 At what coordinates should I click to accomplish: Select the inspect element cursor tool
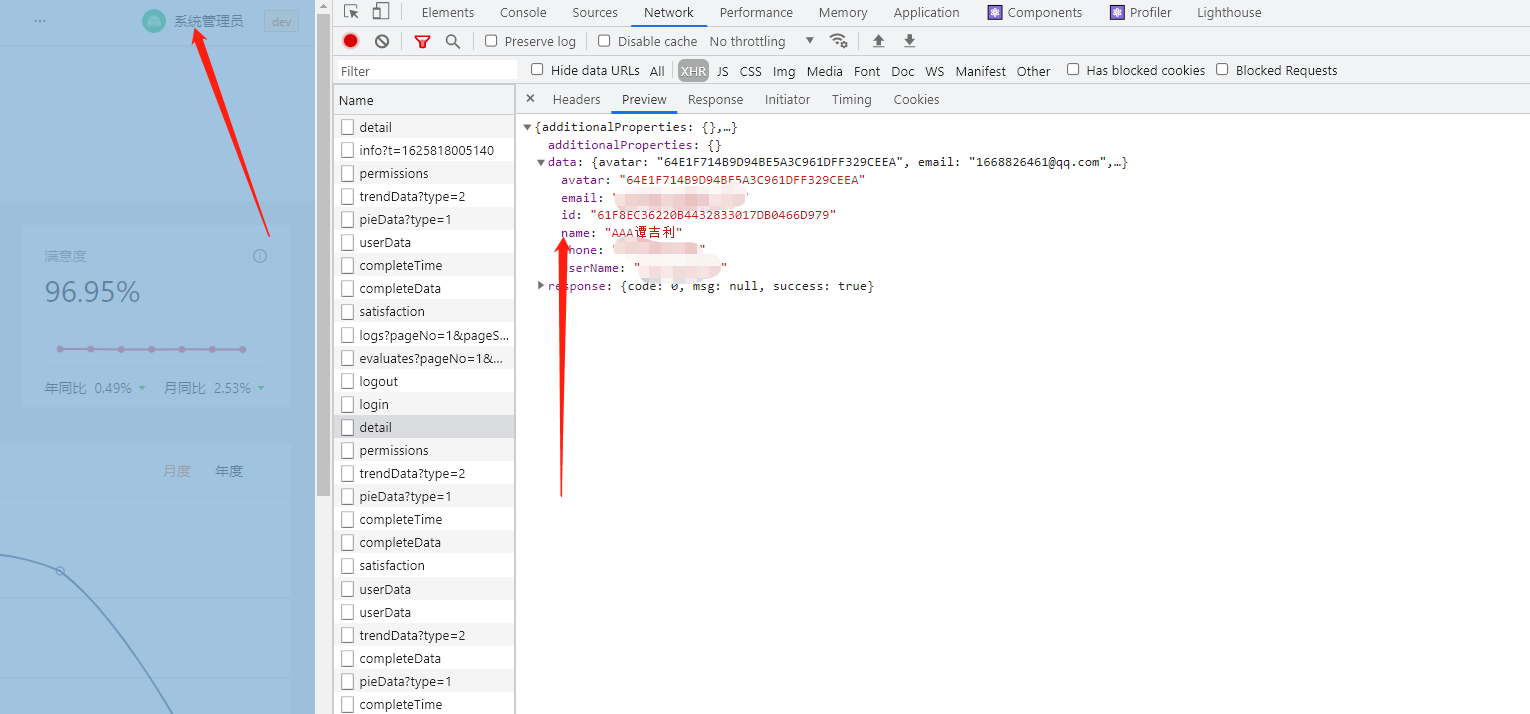click(353, 12)
